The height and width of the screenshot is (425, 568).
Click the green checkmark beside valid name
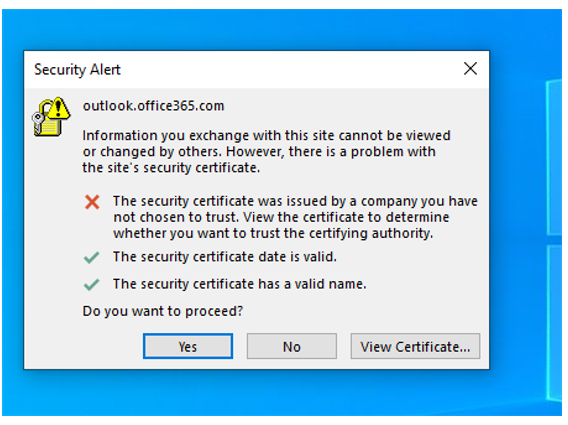pyautogui.click(x=91, y=284)
